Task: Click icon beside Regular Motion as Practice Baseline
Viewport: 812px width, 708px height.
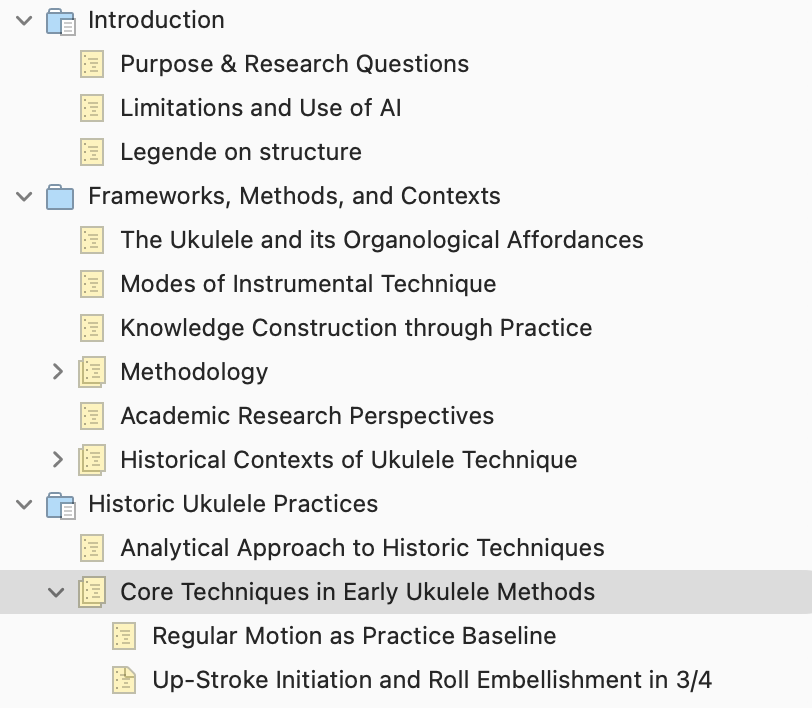Action: coord(124,636)
